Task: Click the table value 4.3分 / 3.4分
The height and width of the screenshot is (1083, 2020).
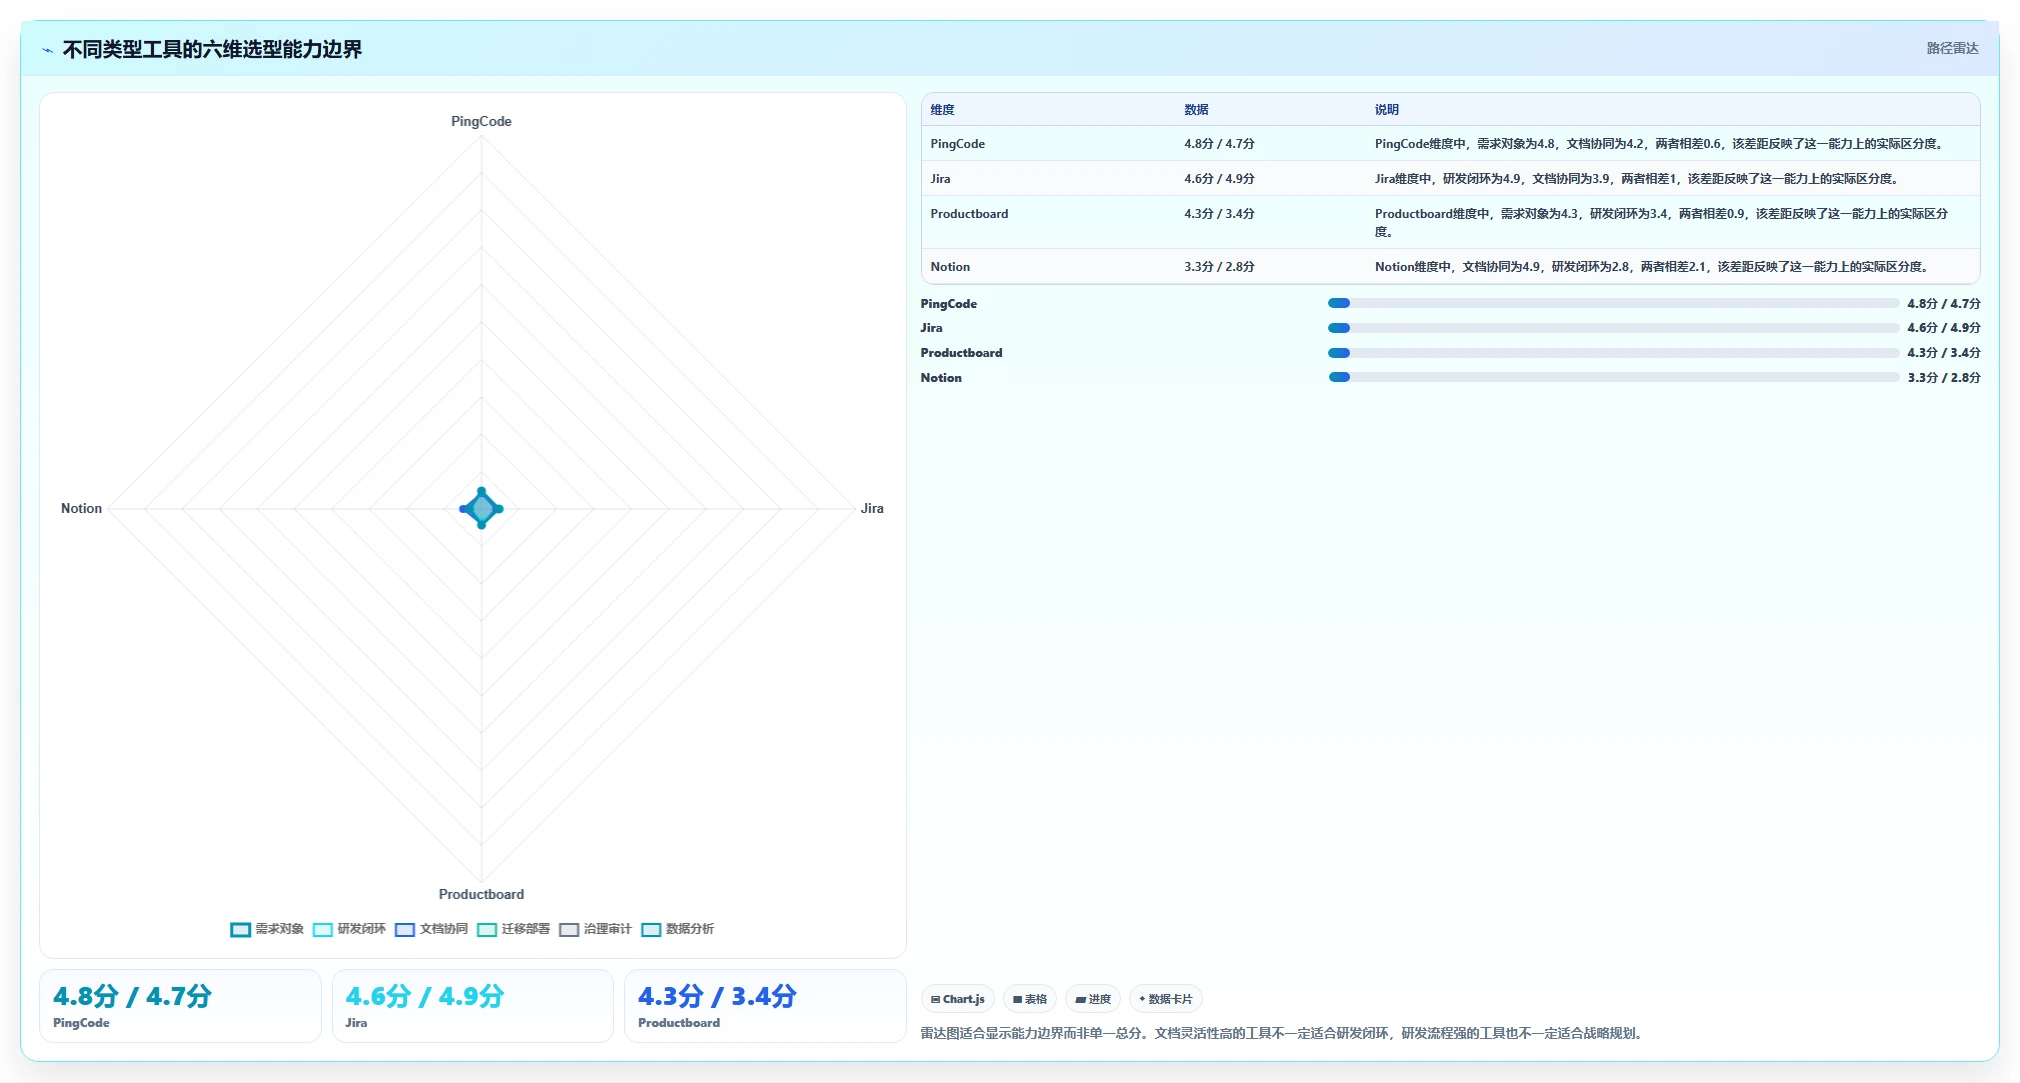Action: tap(1219, 214)
